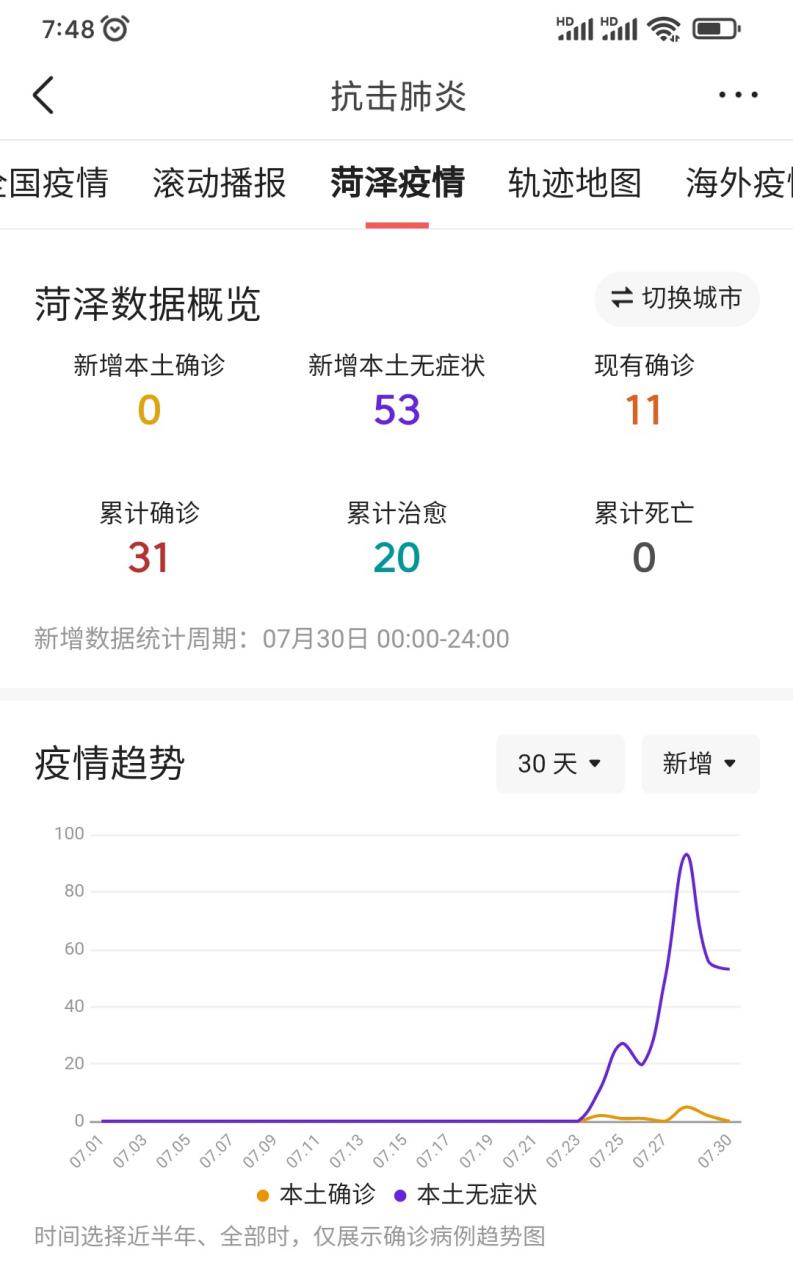
Task: Select the 菏泽疫情 tab
Action: coord(397,183)
